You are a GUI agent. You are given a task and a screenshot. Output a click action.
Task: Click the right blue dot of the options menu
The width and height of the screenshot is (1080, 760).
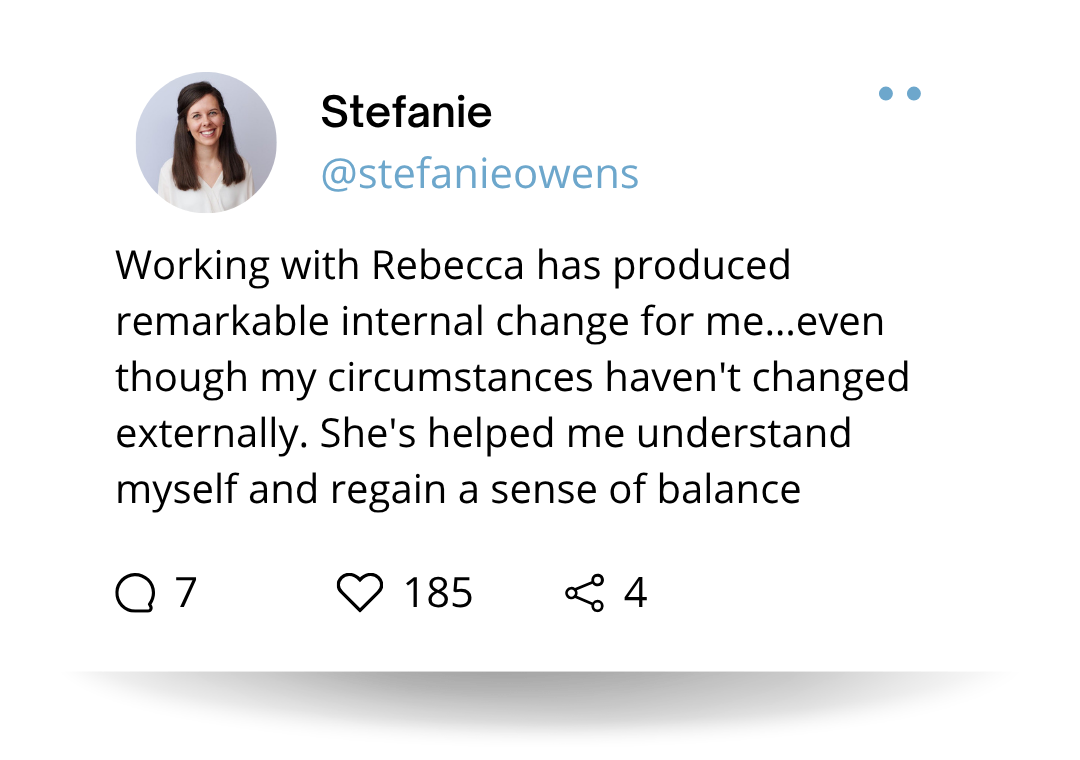(913, 94)
